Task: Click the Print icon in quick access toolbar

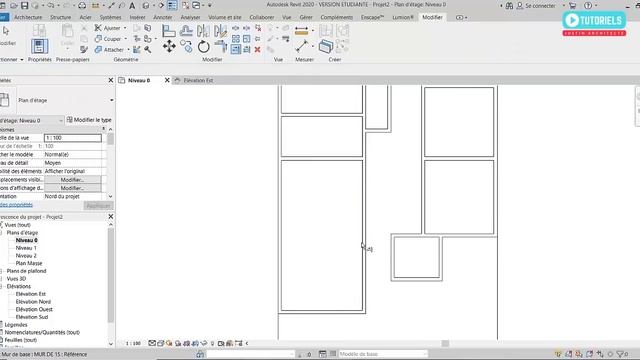Action: pyautogui.click(x=82, y=6)
